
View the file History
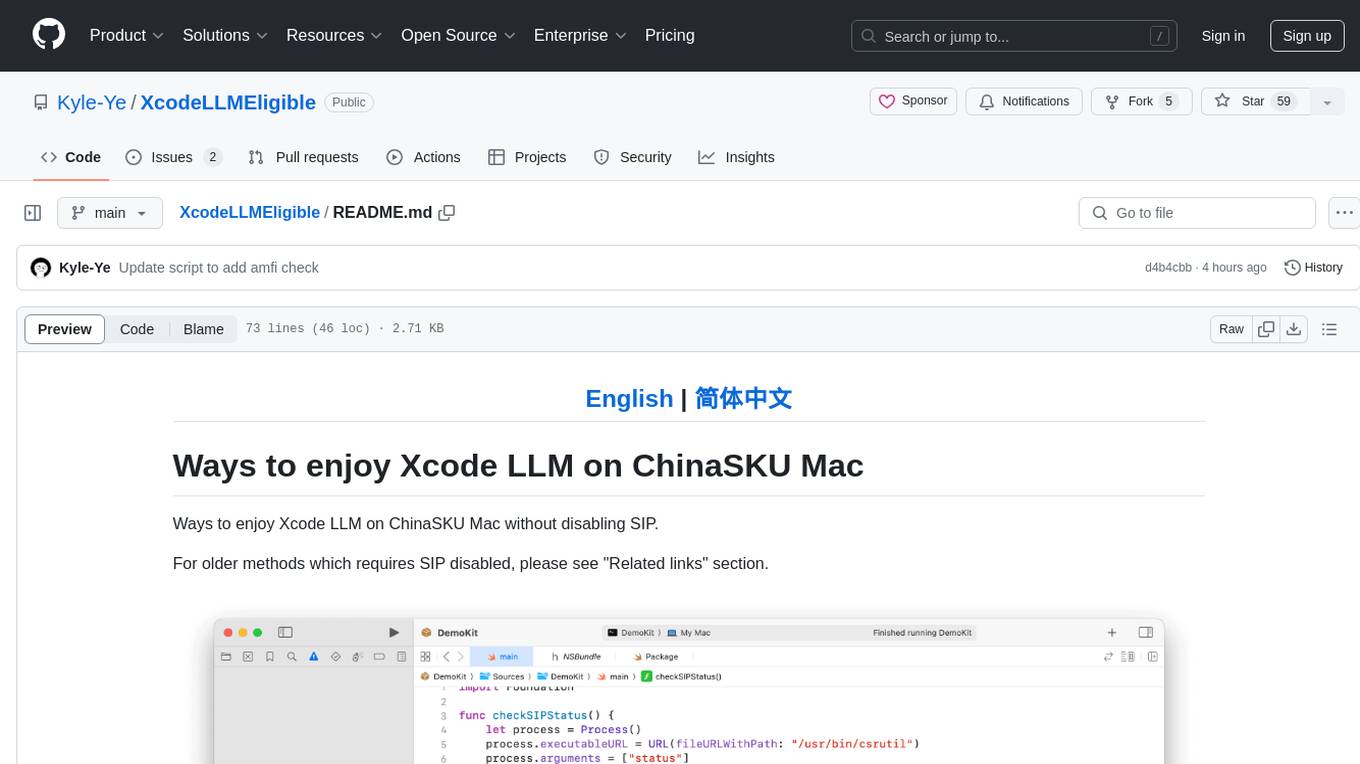1313,267
